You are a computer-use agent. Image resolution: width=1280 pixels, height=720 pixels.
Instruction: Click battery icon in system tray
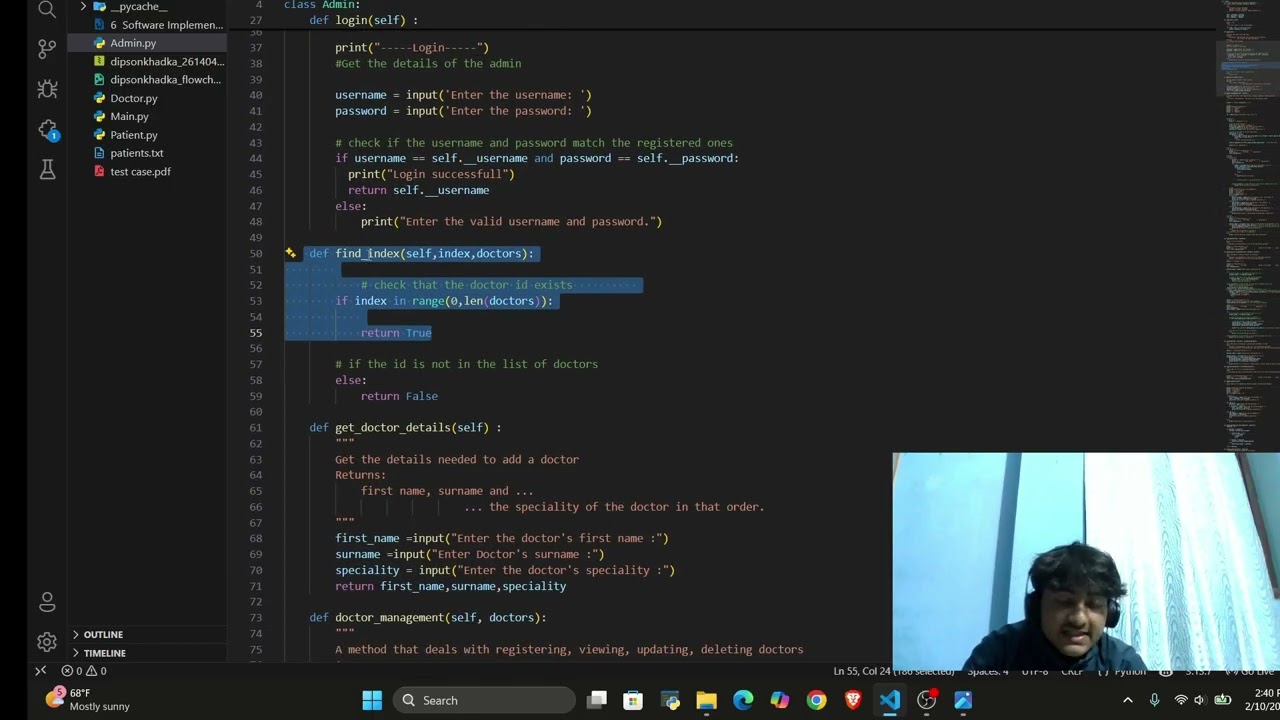(x=1222, y=700)
